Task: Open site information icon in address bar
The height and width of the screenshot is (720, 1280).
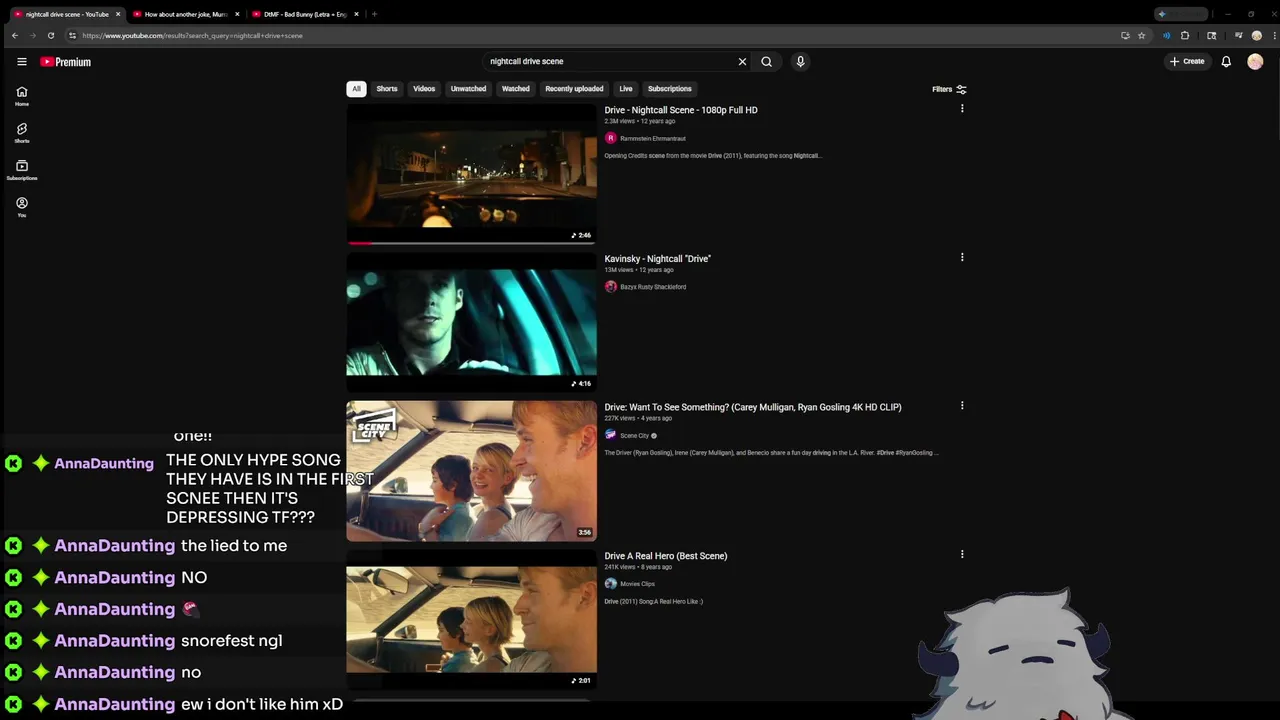Action: tap(72, 35)
